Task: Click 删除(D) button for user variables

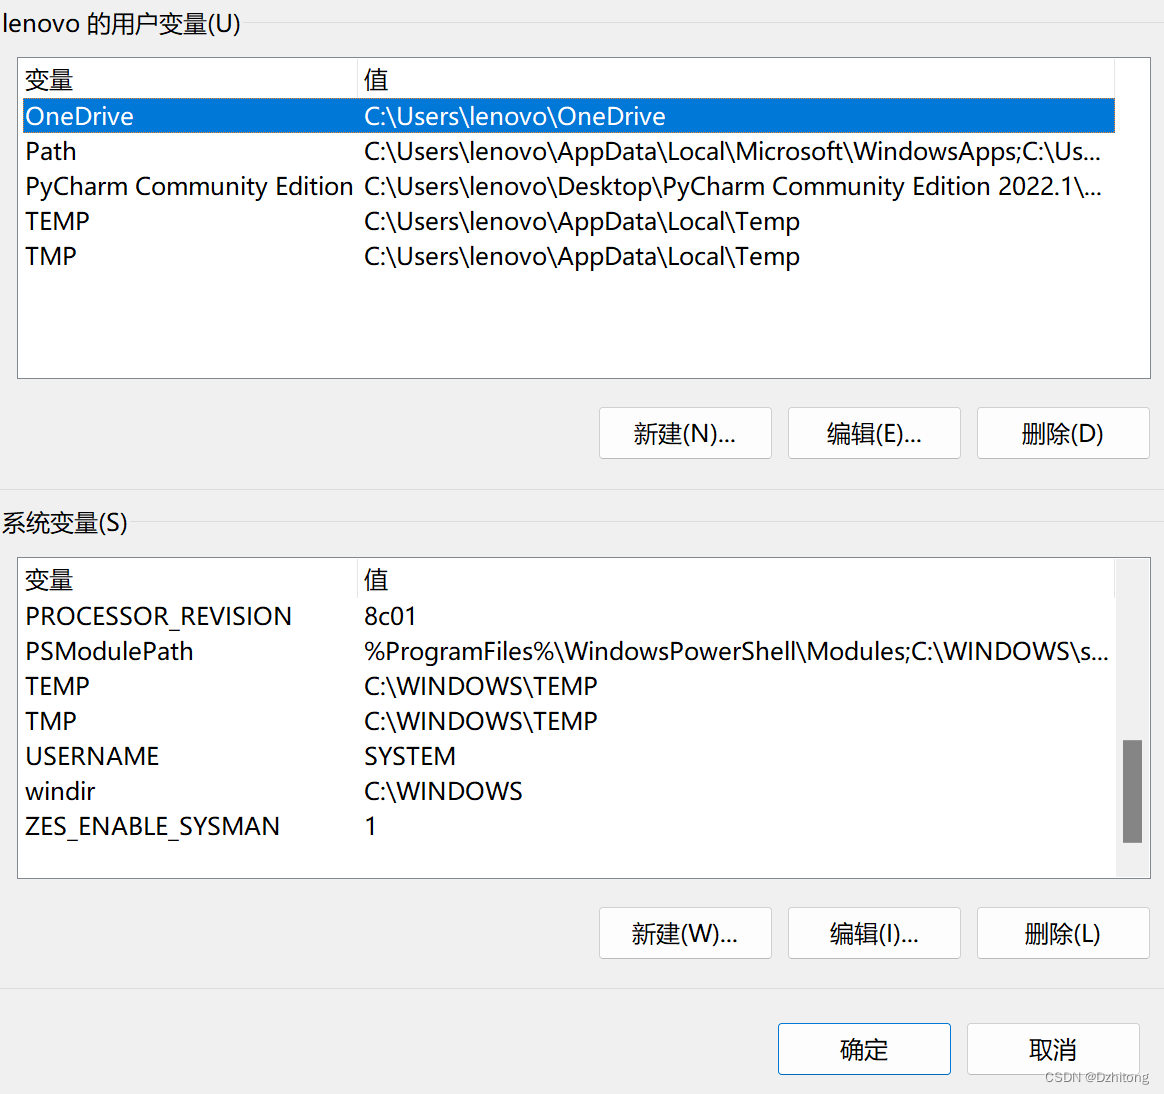Action: [1063, 433]
